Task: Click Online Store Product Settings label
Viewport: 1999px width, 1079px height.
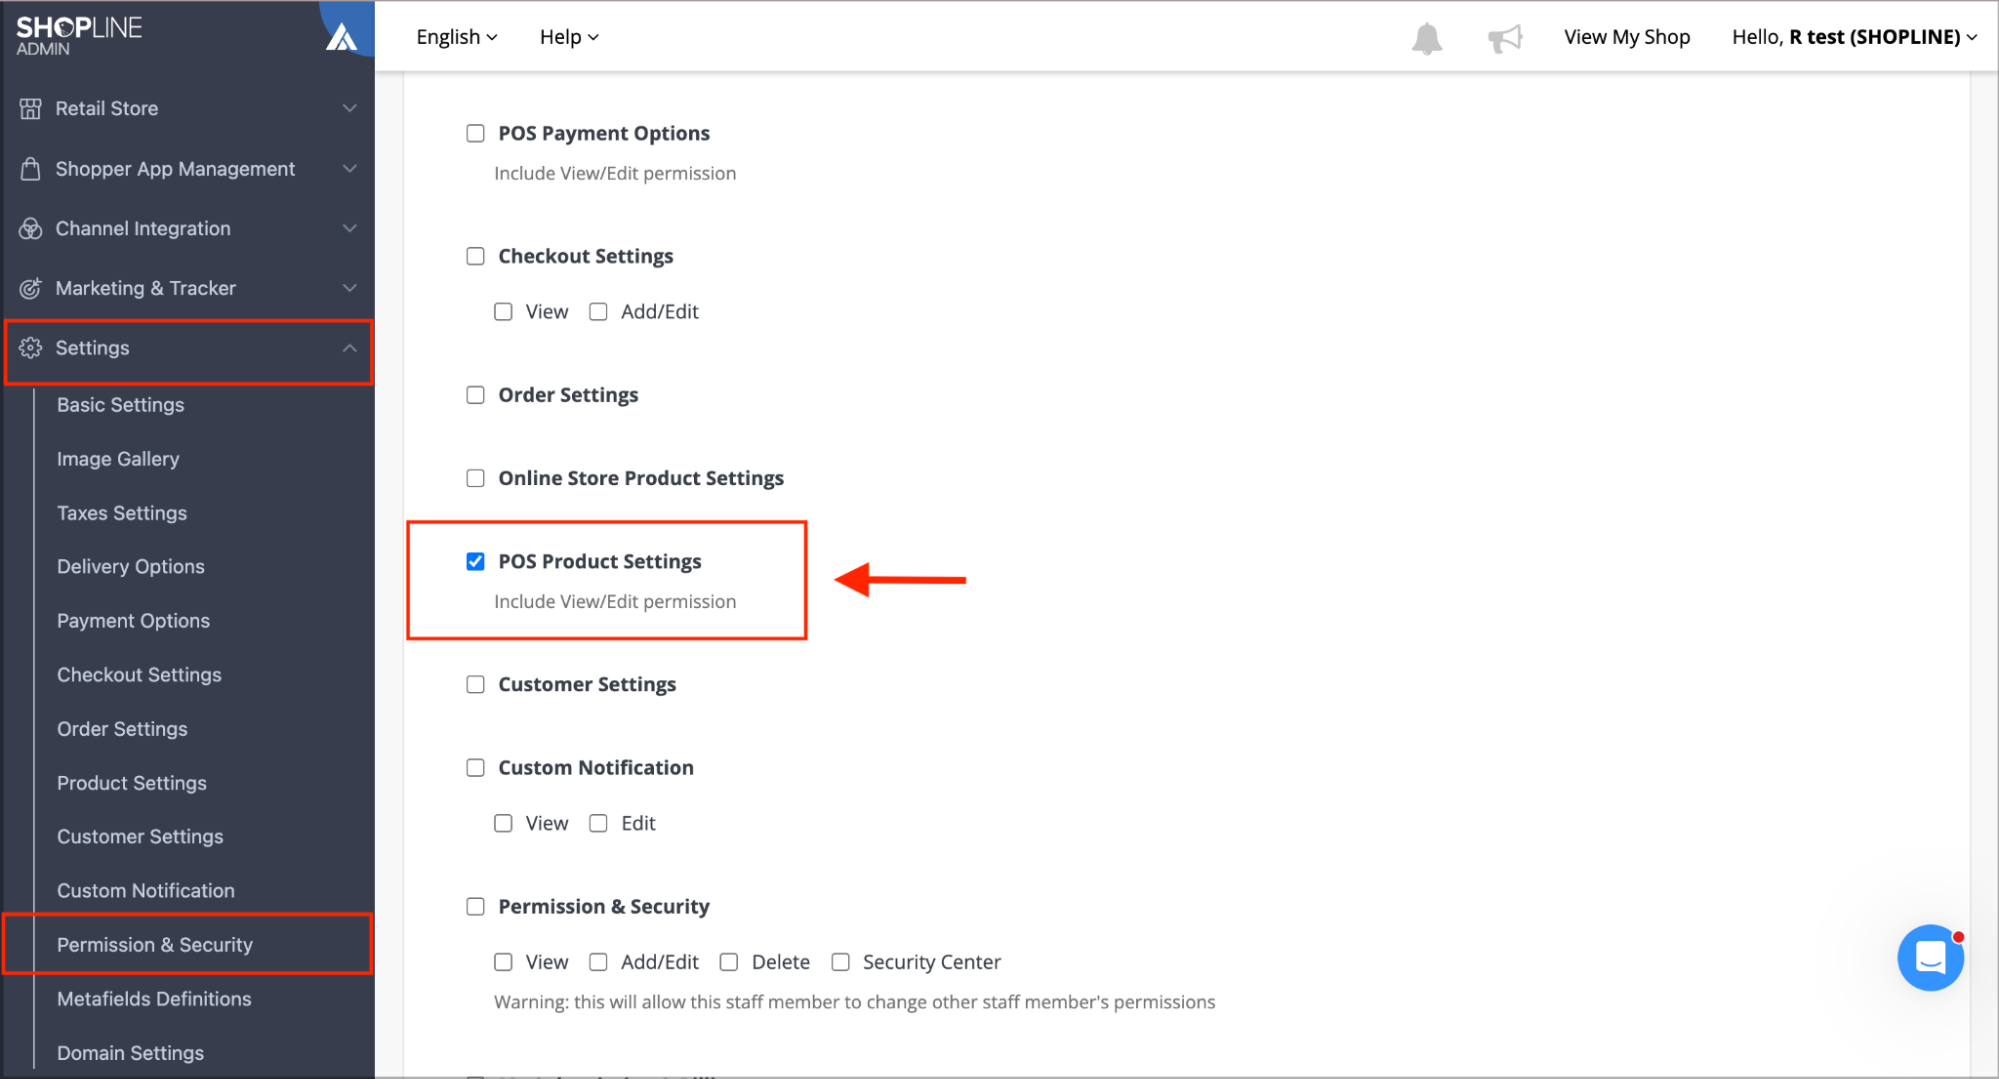Action: [641, 478]
